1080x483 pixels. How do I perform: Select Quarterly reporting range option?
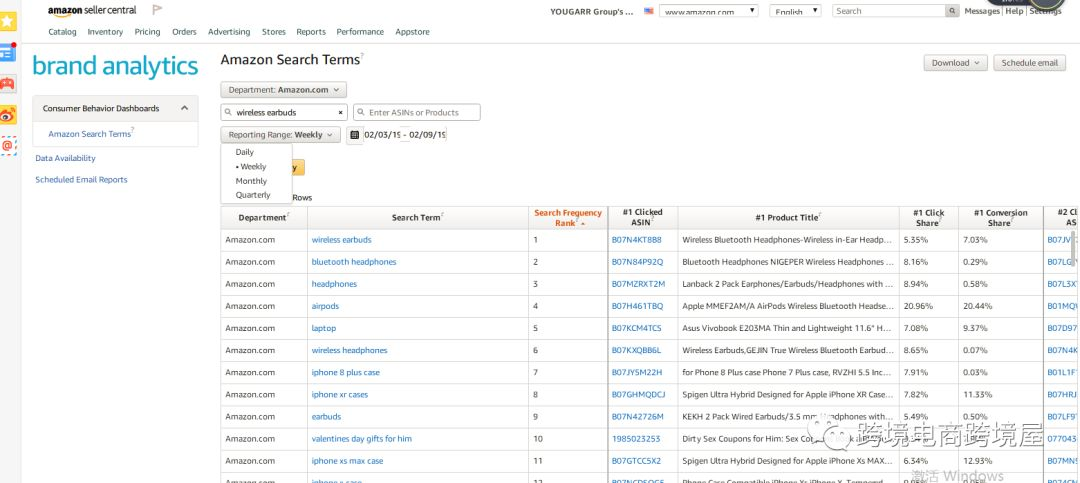pyautogui.click(x=253, y=195)
